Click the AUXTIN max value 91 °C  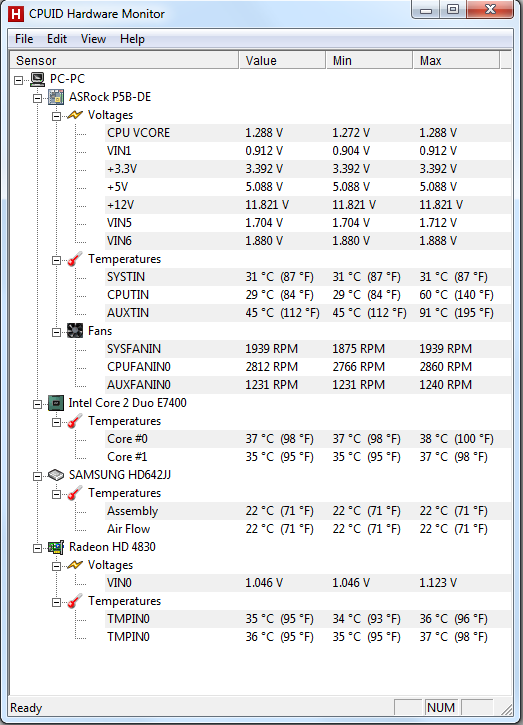tap(456, 313)
